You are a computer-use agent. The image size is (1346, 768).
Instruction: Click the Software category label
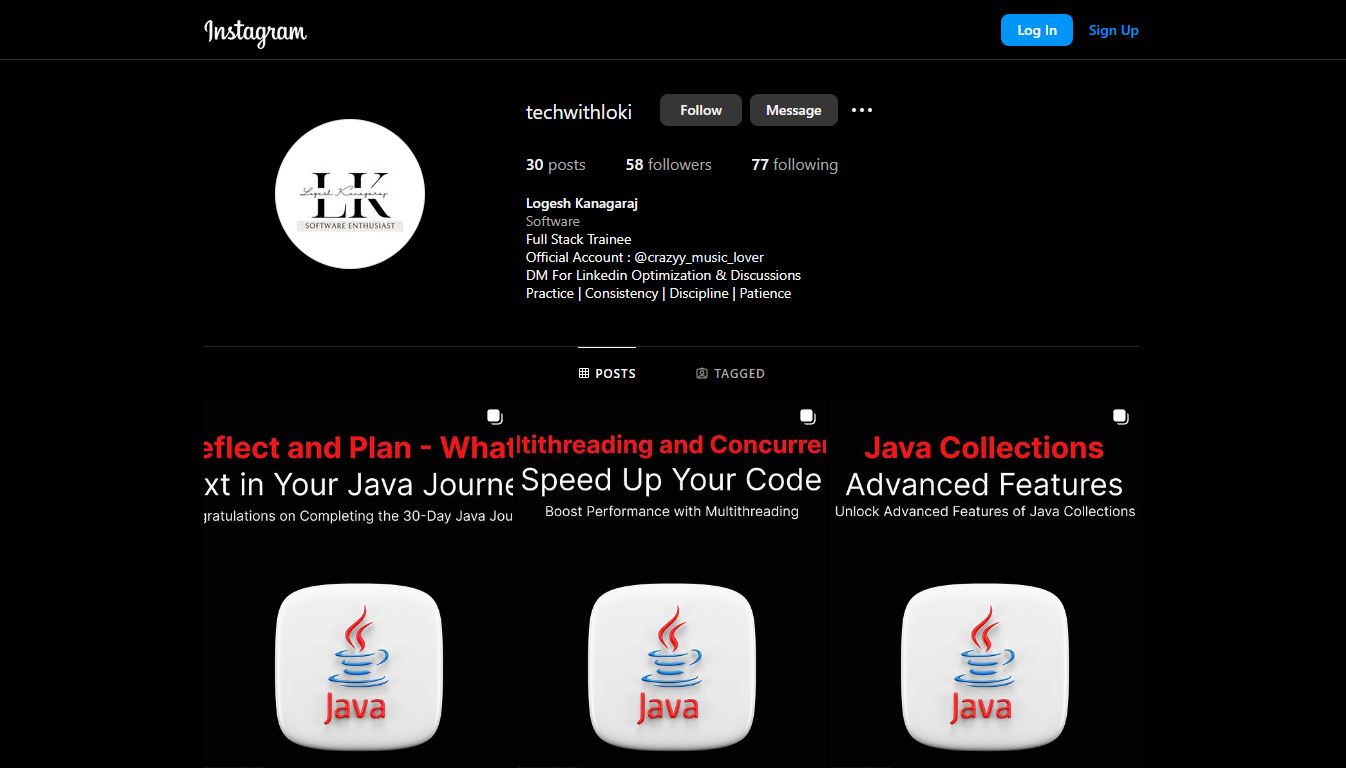pyautogui.click(x=553, y=221)
